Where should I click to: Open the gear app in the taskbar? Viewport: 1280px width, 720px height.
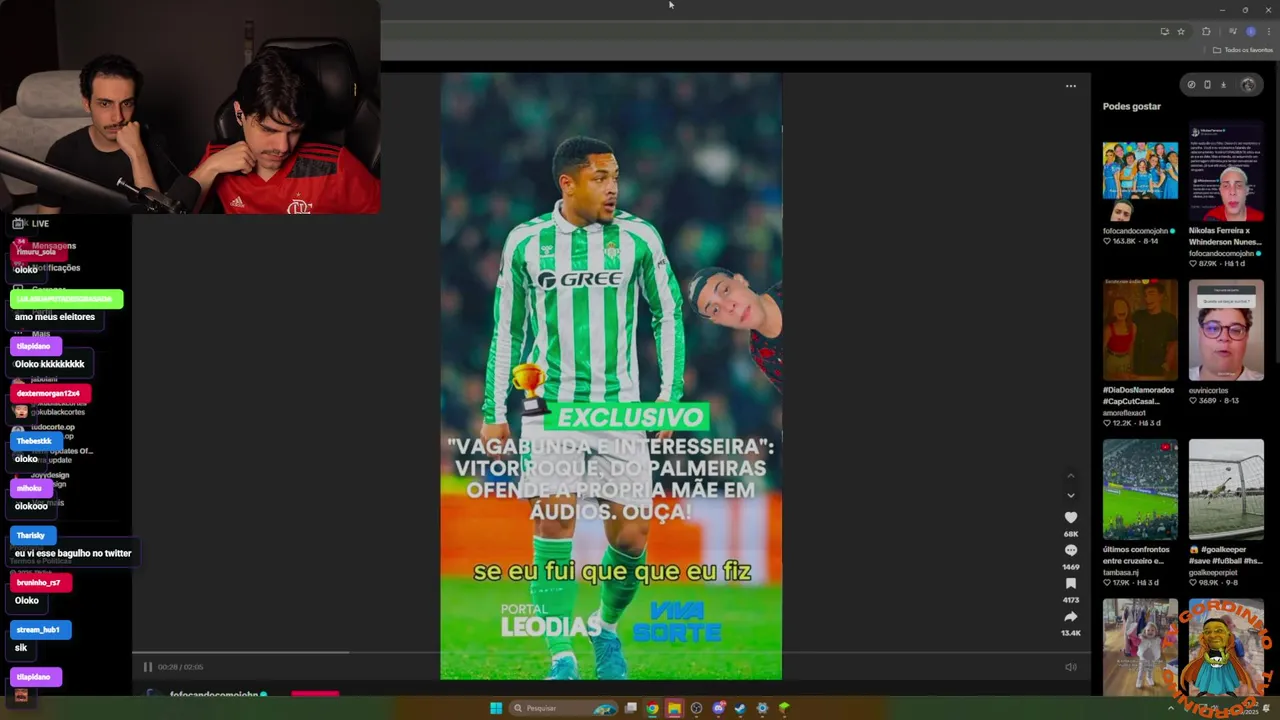point(762,708)
